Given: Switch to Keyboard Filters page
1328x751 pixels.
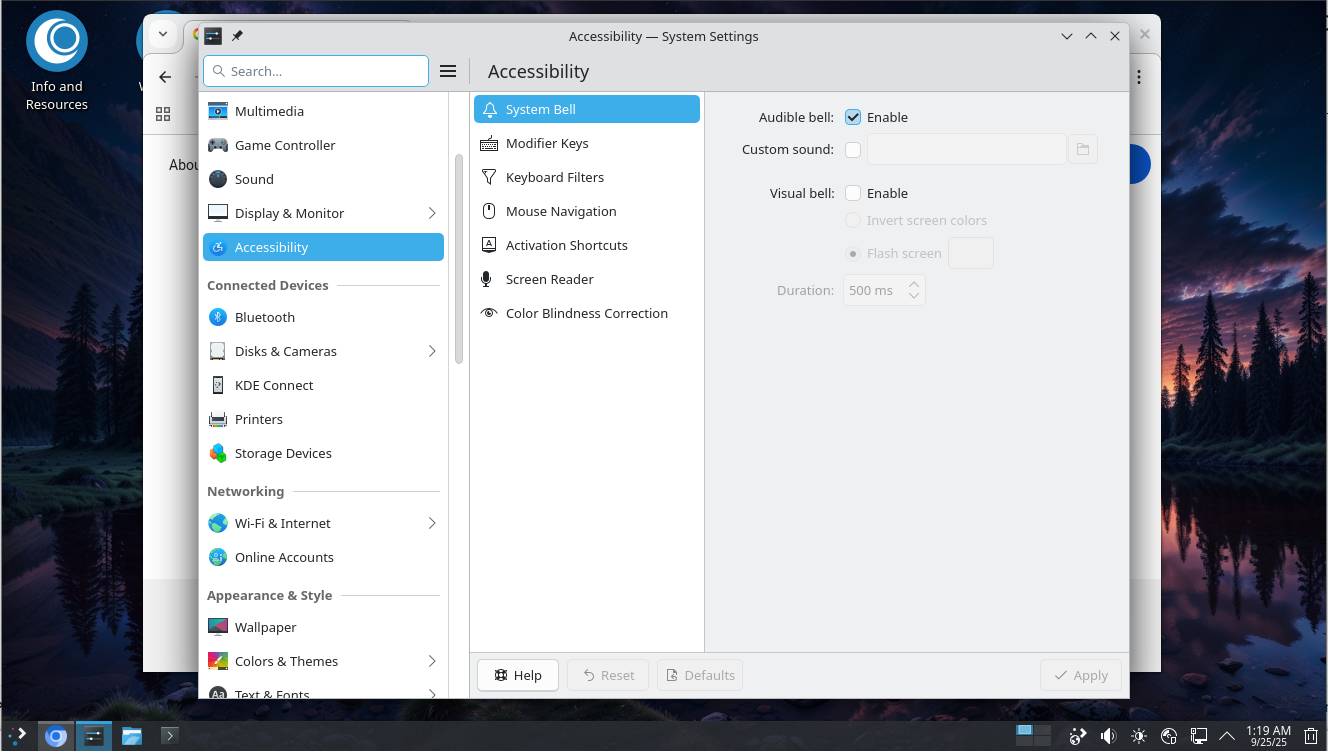Looking at the screenshot, I should (555, 177).
